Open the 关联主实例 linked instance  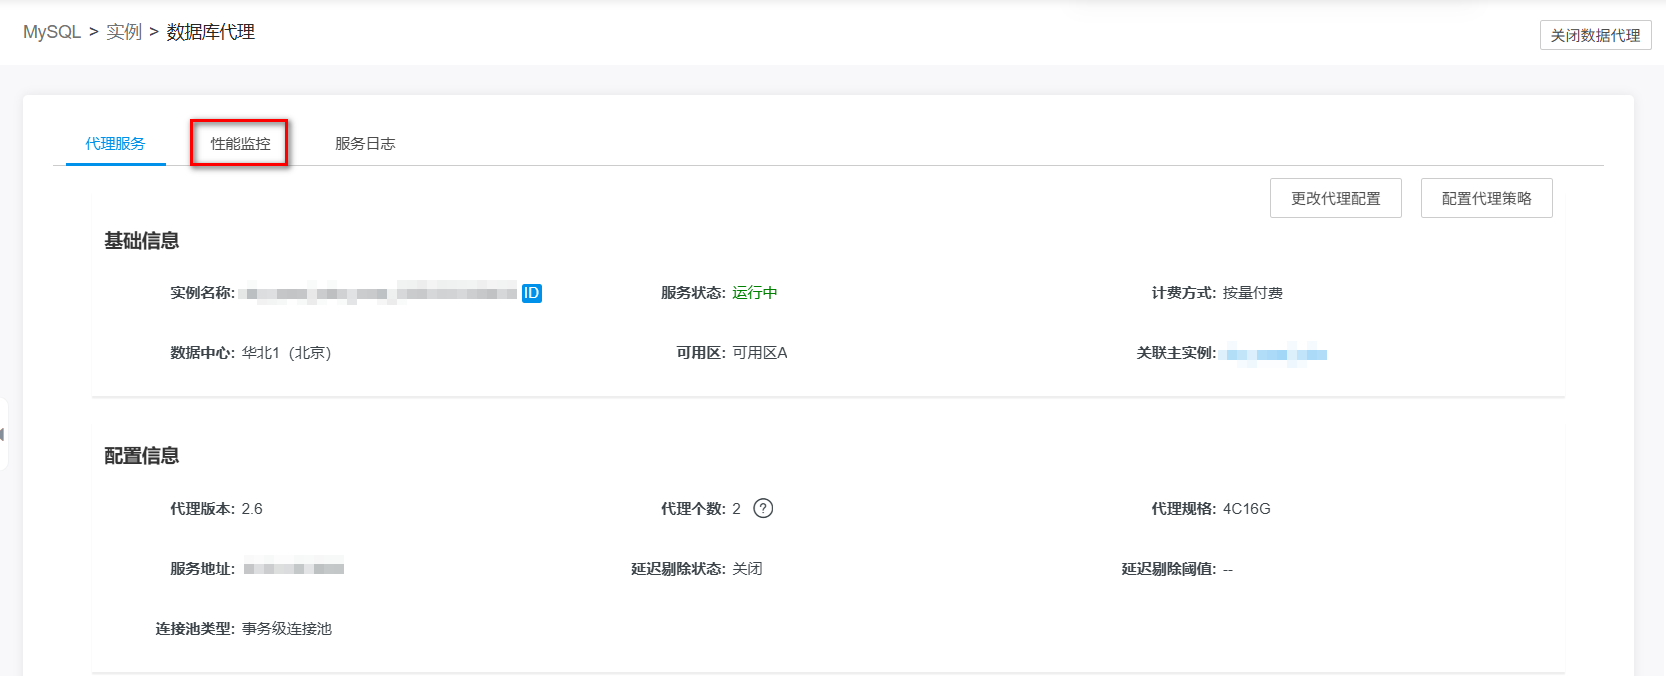pyautogui.click(x=1276, y=354)
